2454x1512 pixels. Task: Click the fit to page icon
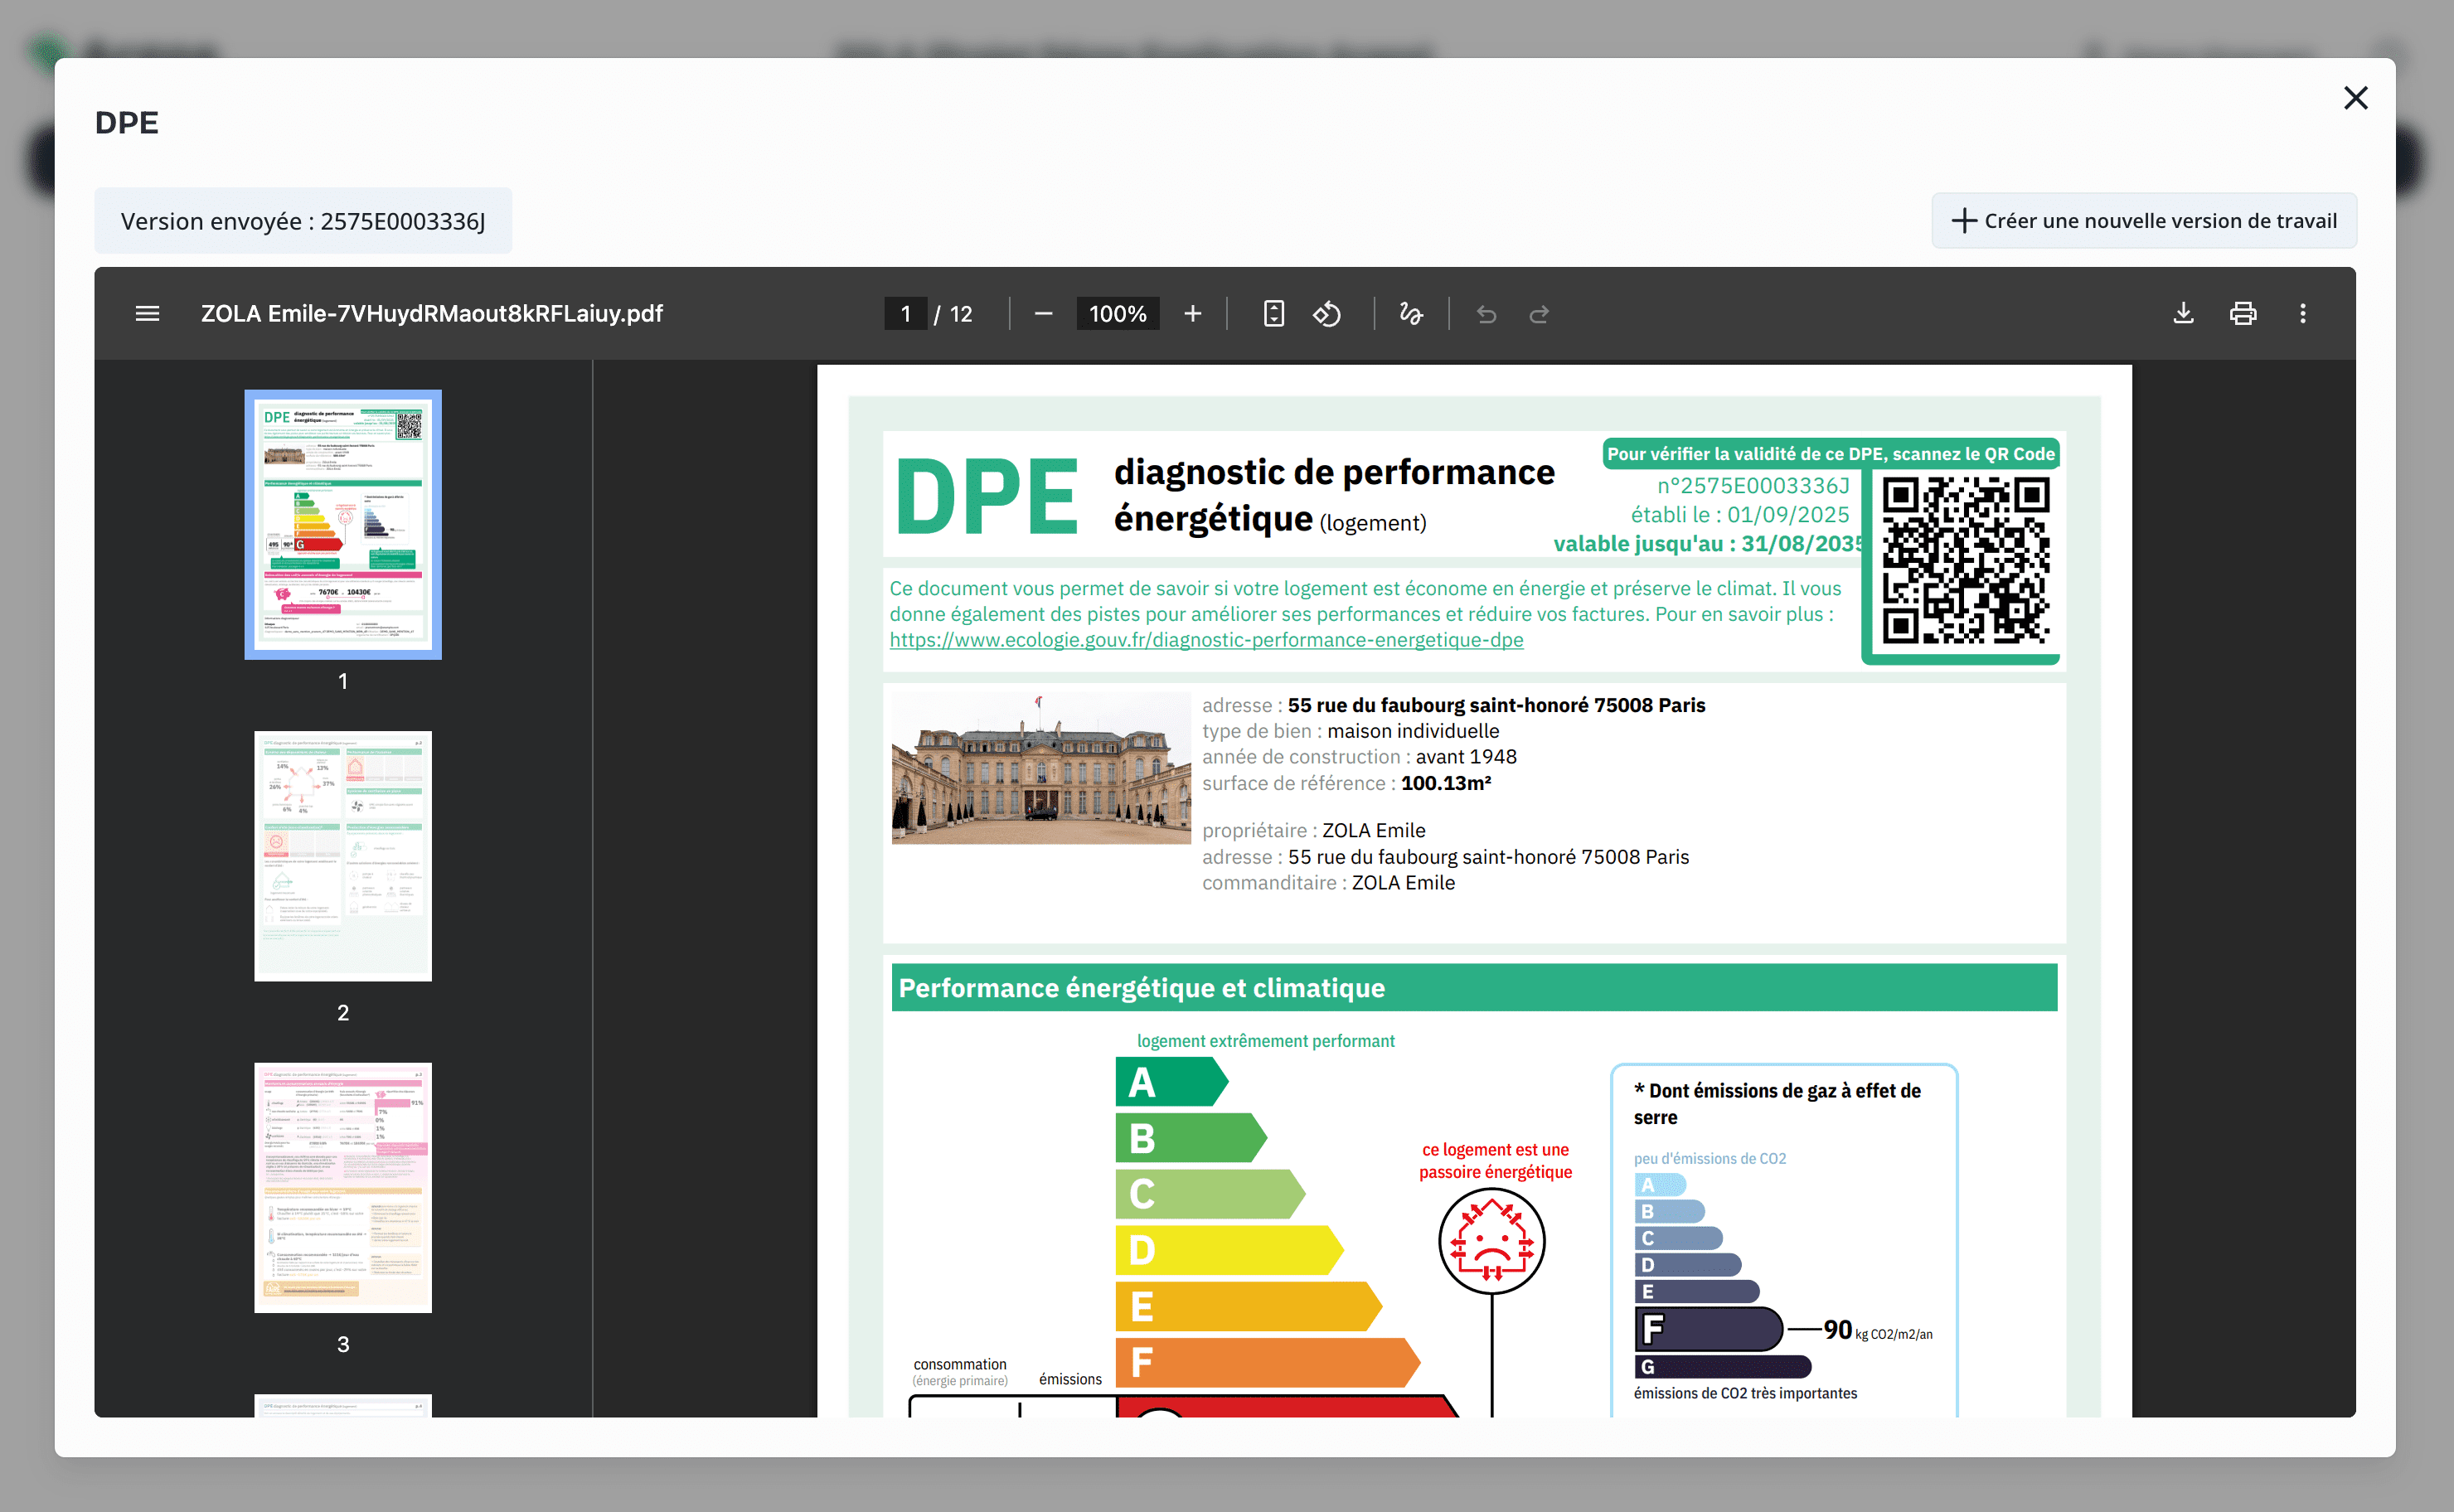click(x=1273, y=314)
